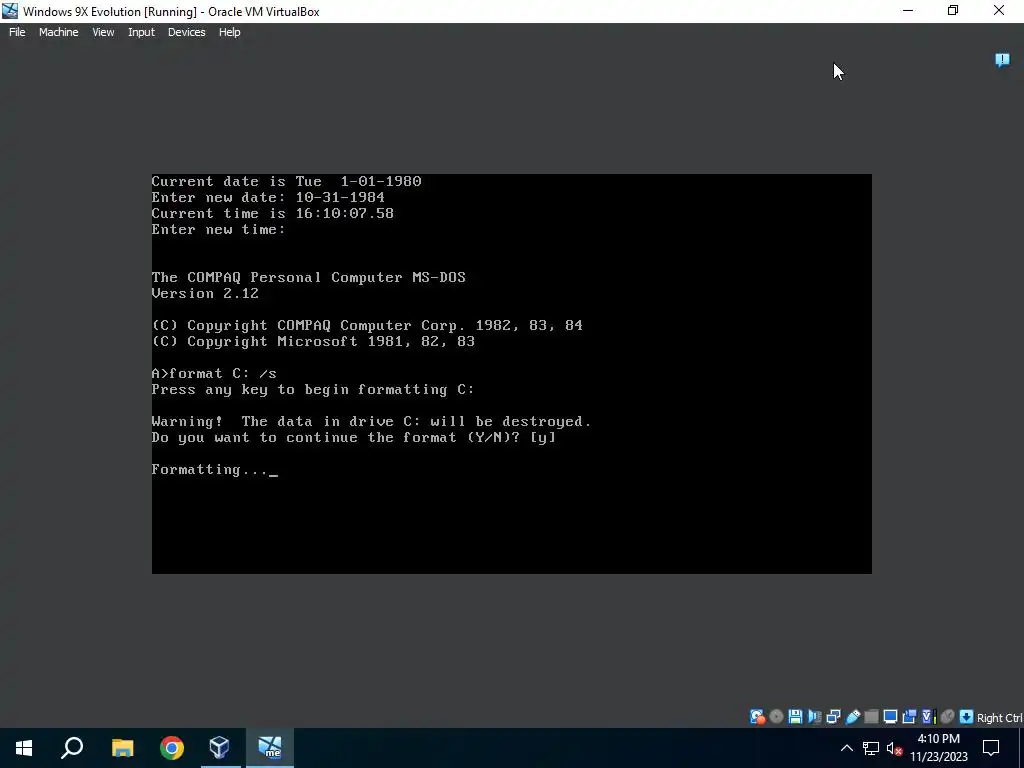Click the virtualization features (V) status icon
This screenshot has width=1024, height=768.
pos(928,717)
